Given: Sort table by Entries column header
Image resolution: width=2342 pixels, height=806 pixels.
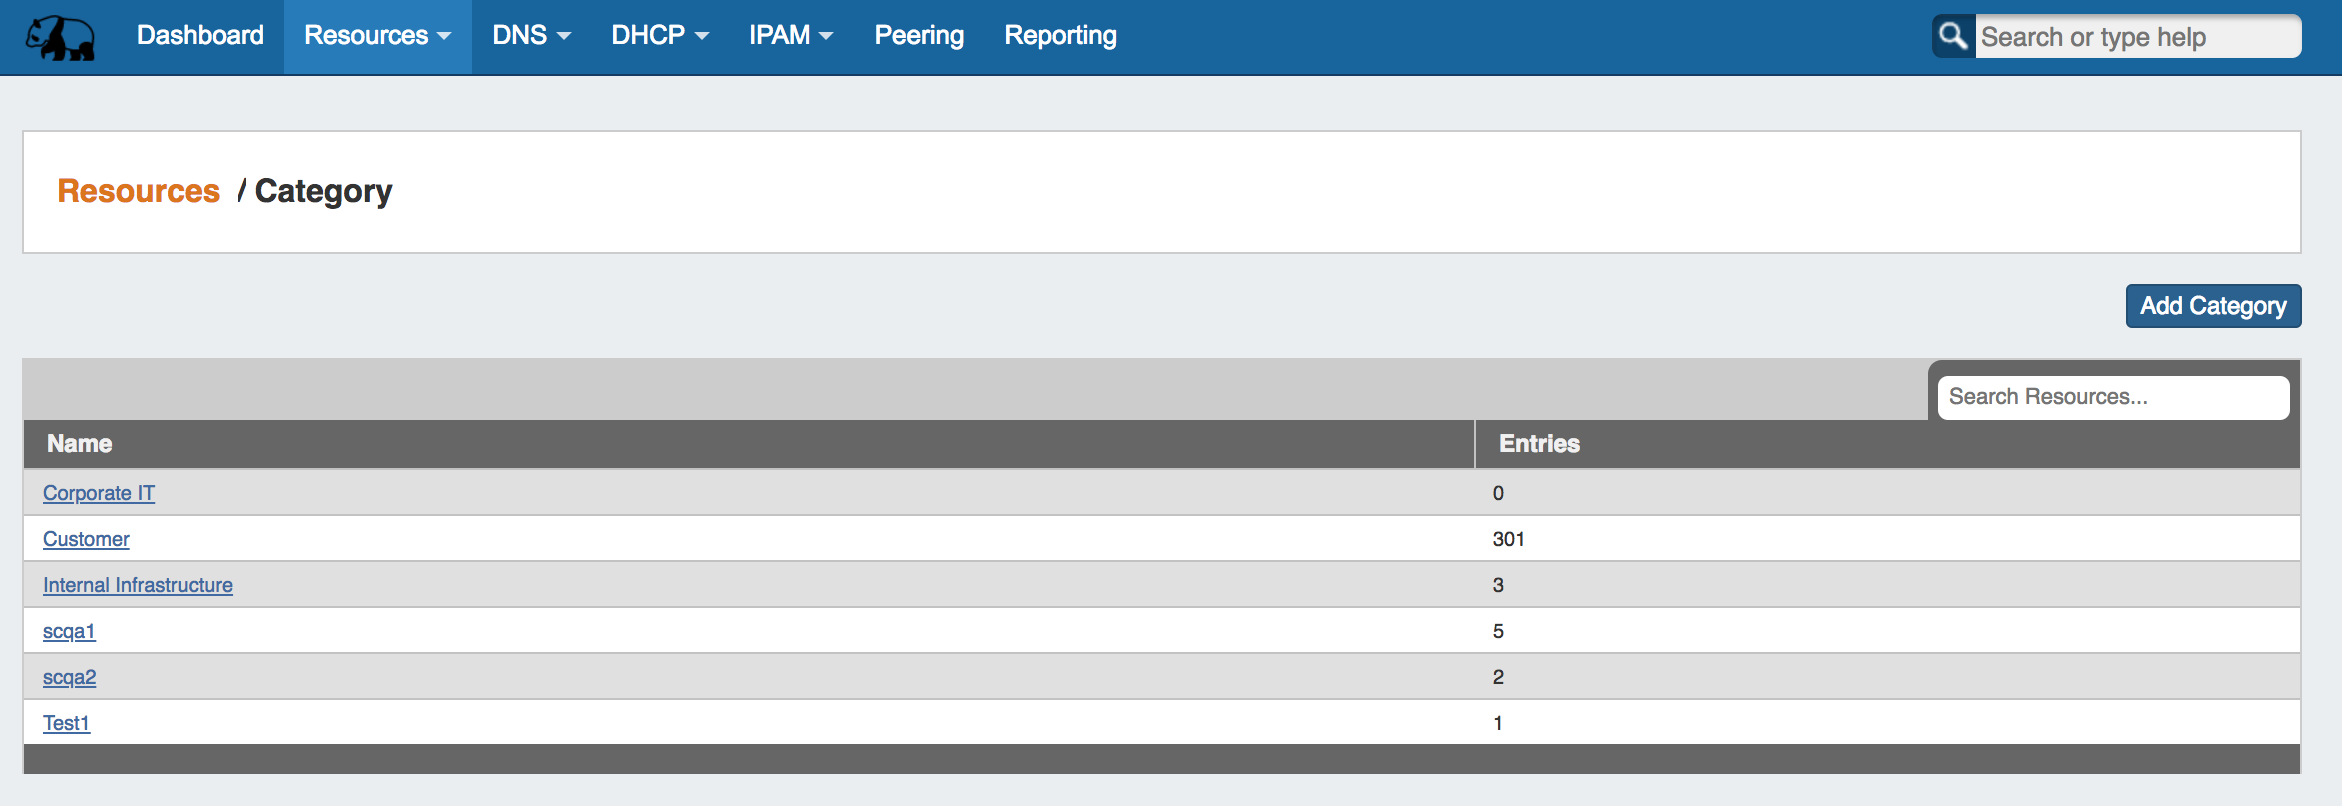Looking at the screenshot, I should (x=1539, y=444).
